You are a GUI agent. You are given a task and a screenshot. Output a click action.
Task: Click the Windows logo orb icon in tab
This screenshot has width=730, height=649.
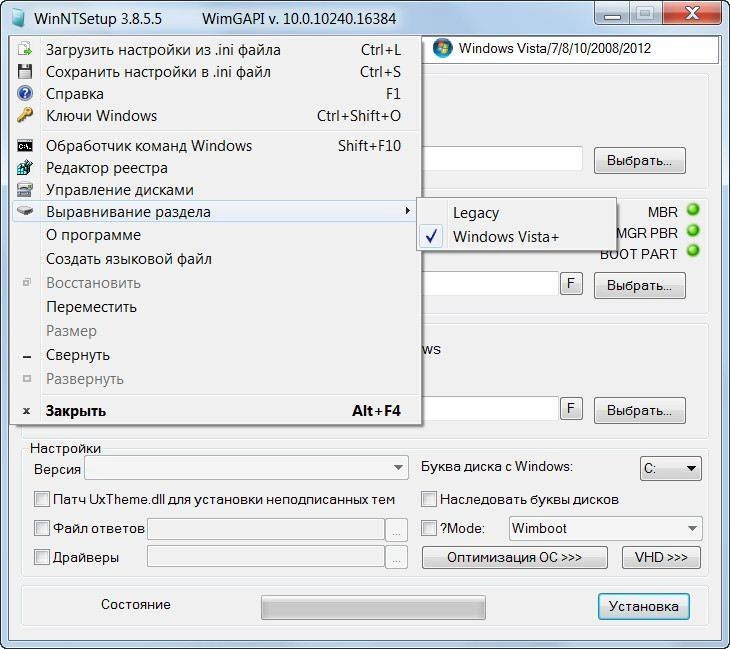[442, 48]
